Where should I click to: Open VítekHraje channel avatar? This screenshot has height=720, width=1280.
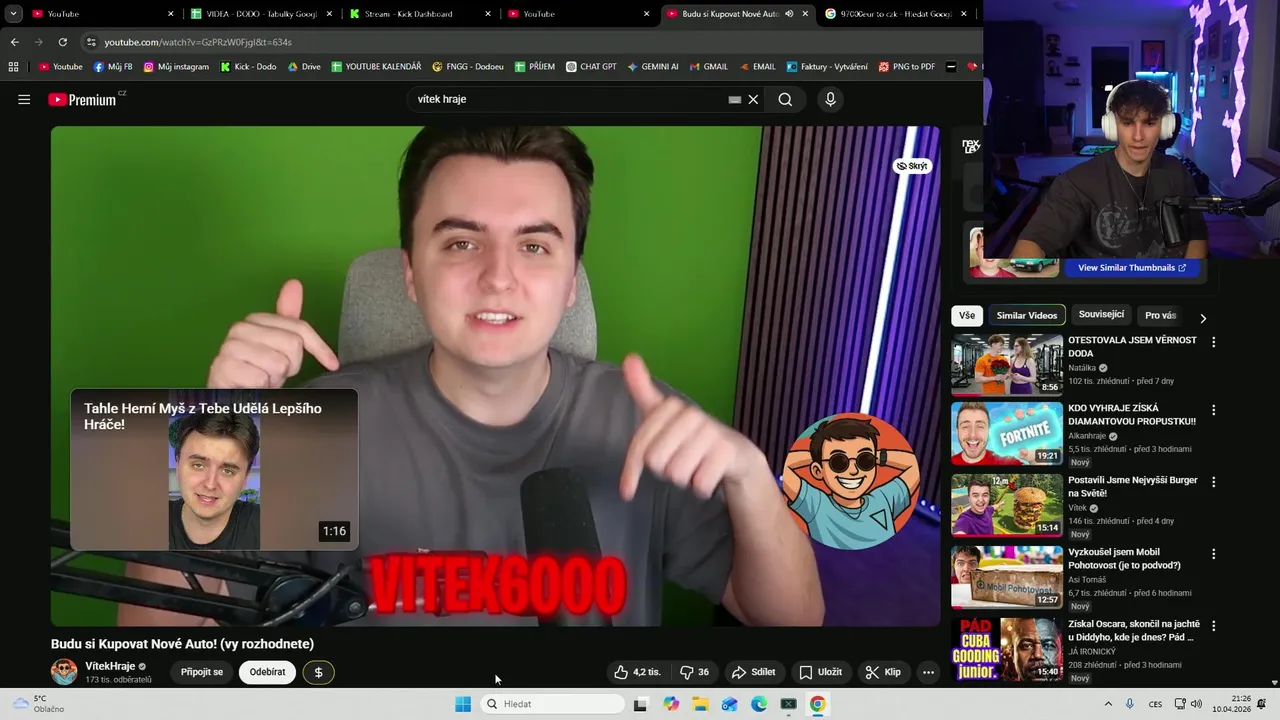coord(64,671)
